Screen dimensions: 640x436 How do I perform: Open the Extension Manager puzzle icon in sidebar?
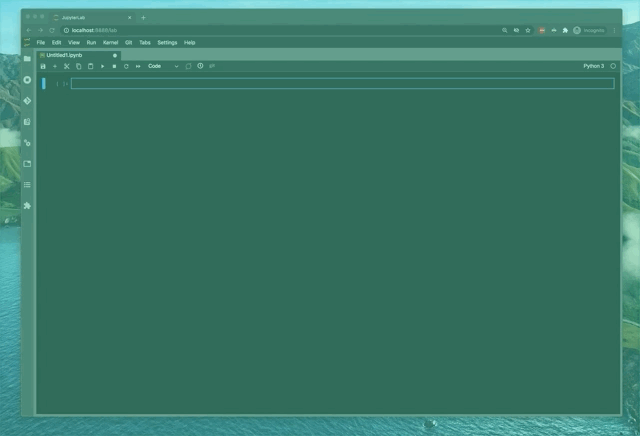tap(27, 206)
